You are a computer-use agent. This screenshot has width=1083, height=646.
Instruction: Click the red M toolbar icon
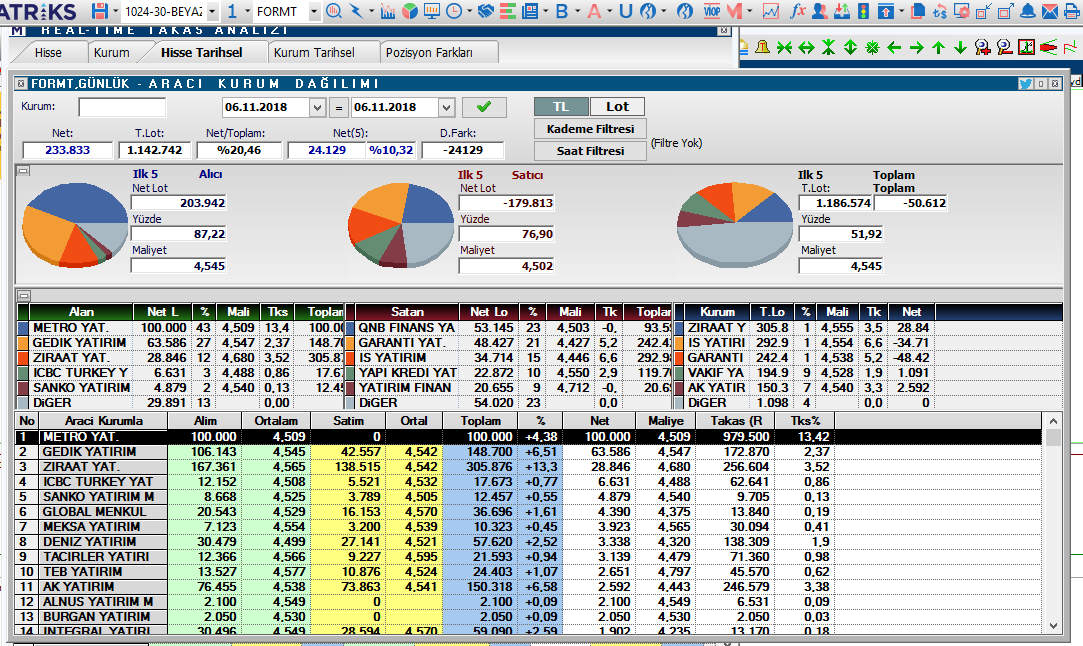(734, 11)
